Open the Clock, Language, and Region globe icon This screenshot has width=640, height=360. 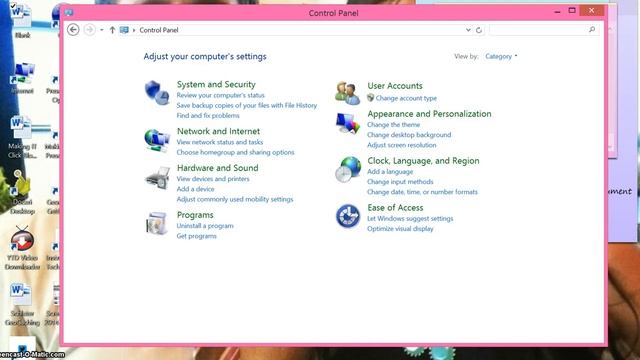348,169
